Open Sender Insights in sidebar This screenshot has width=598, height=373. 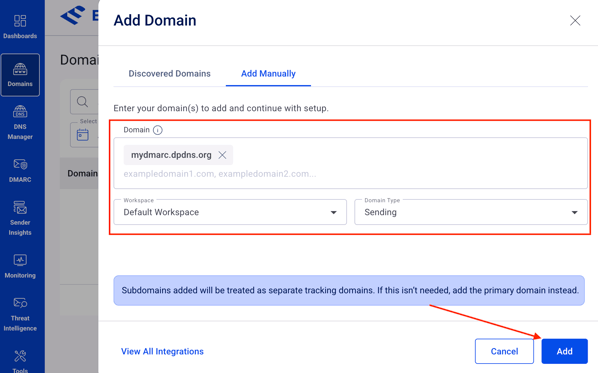[20, 218]
